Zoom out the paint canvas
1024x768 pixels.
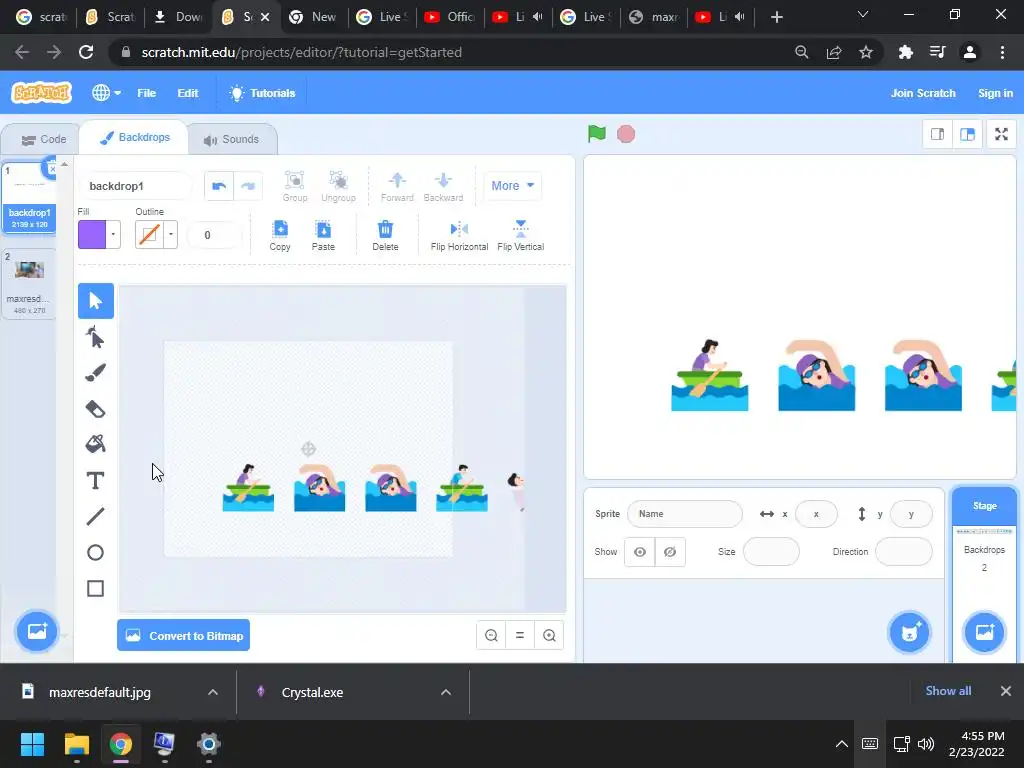491,635
